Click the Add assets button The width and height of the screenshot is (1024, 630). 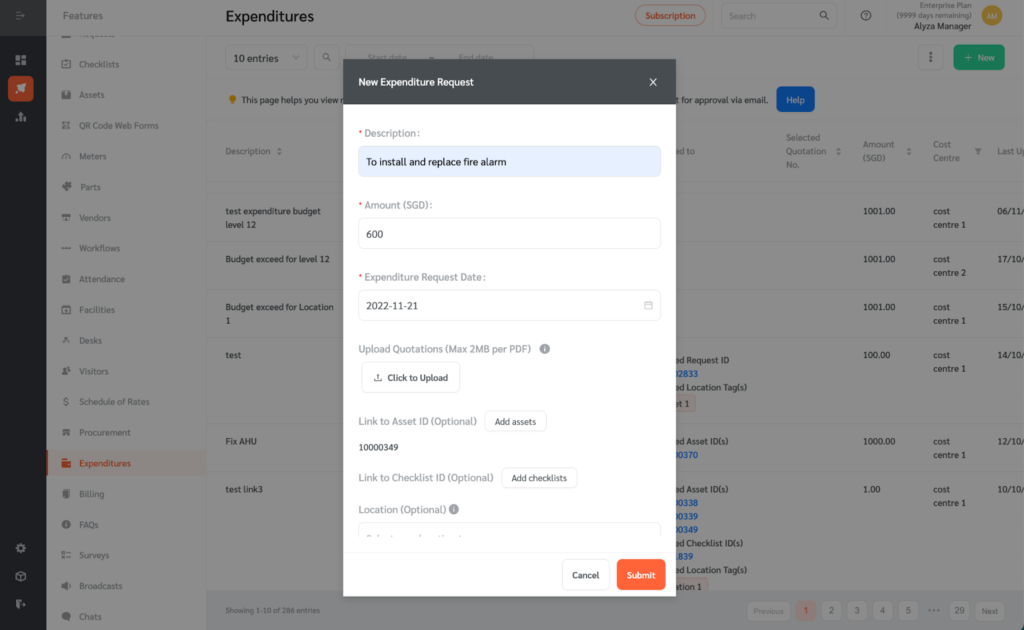[x=515, y=422]
